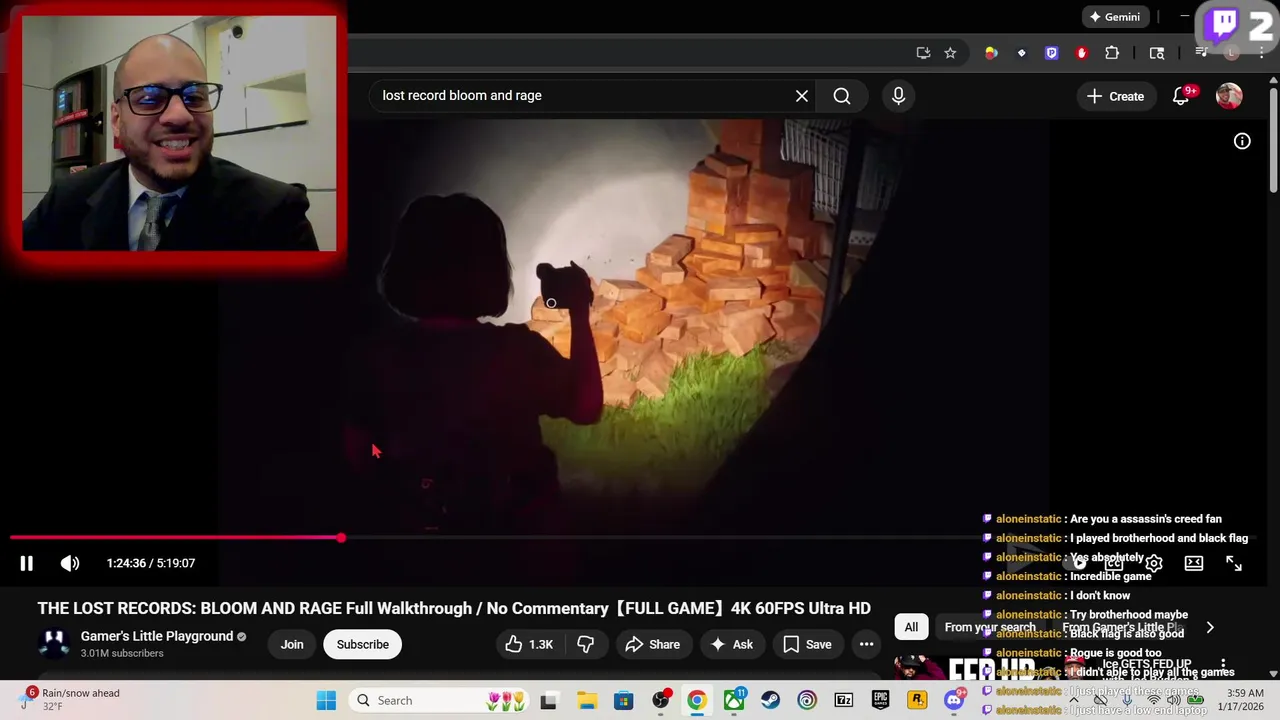This screenshot has height=720, width=1280.
Task: Switch to theater mode
Action: 1194,563
